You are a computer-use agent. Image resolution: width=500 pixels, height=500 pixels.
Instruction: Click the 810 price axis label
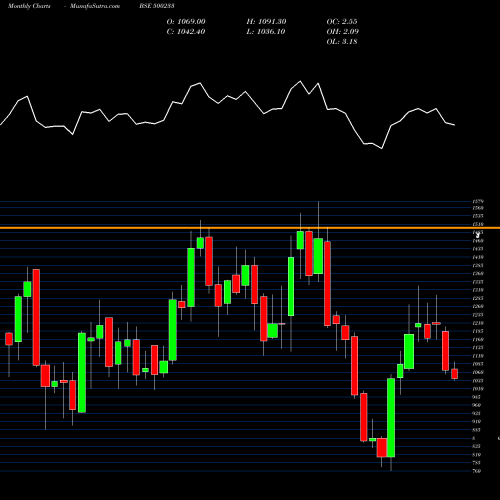[x=477, y=455]
